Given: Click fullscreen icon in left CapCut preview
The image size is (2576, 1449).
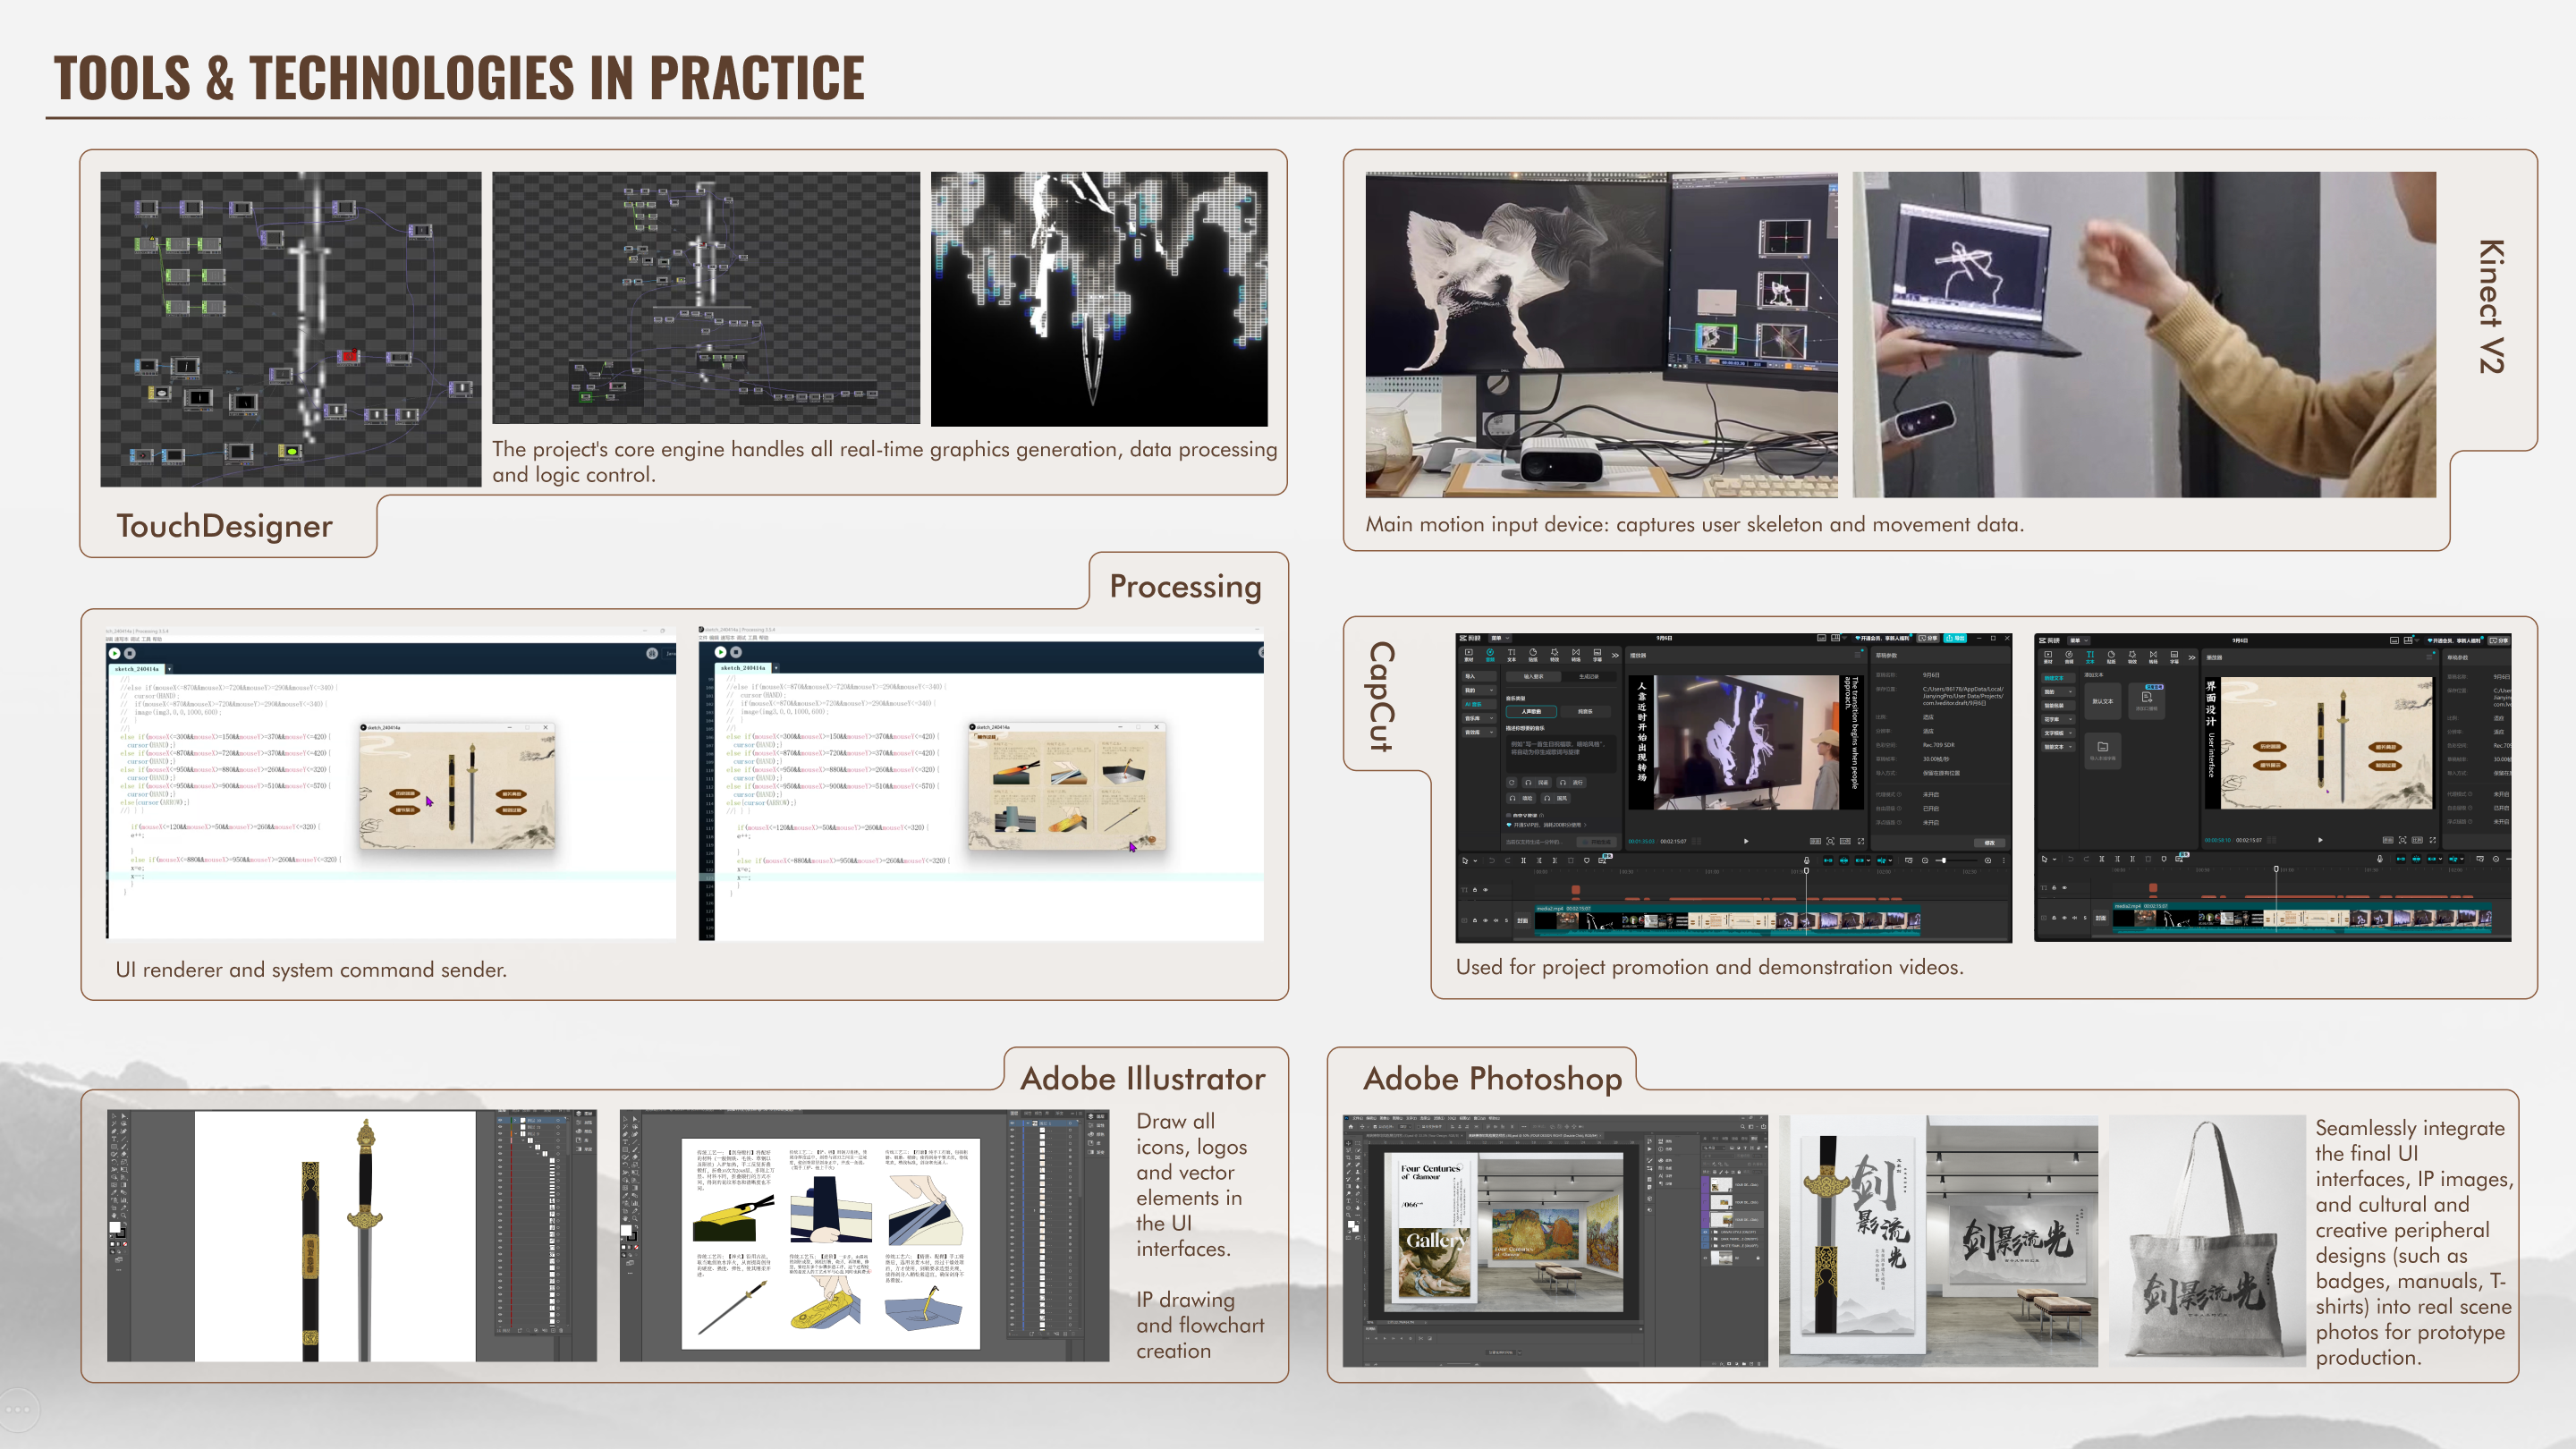Looking at the screenshot, I should pos(1861,841).
